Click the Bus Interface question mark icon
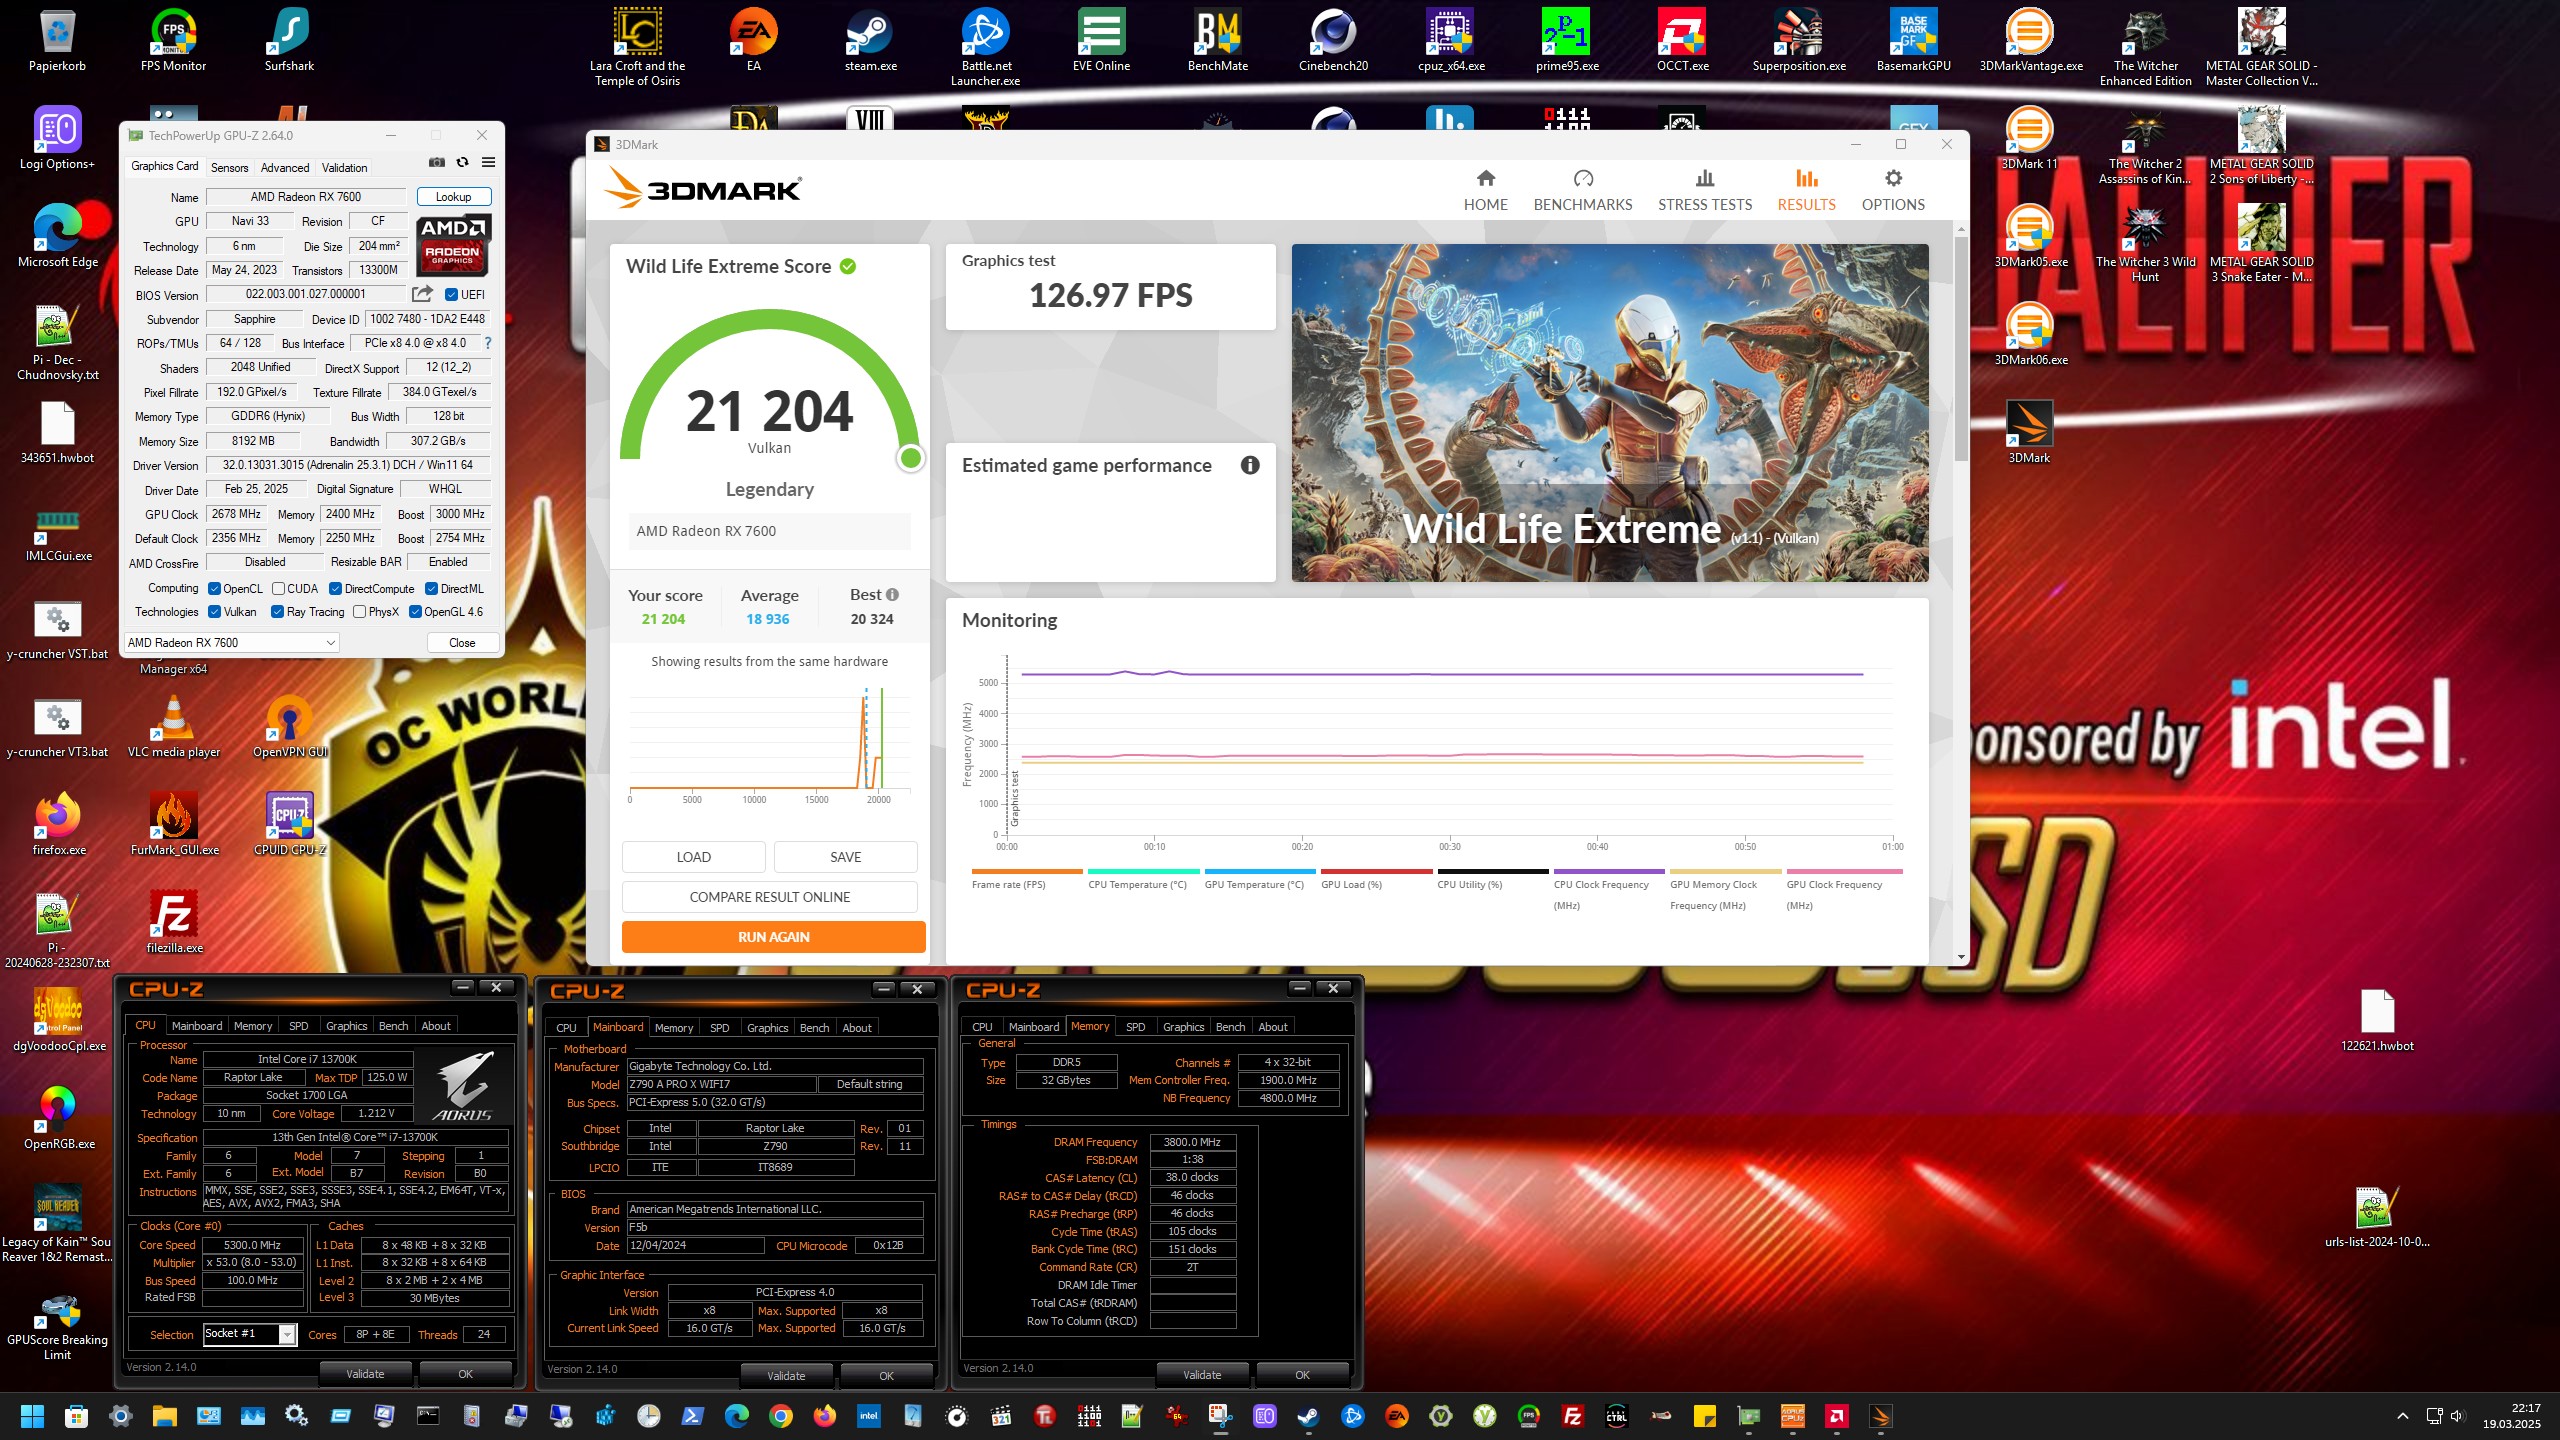 point(488,343)
